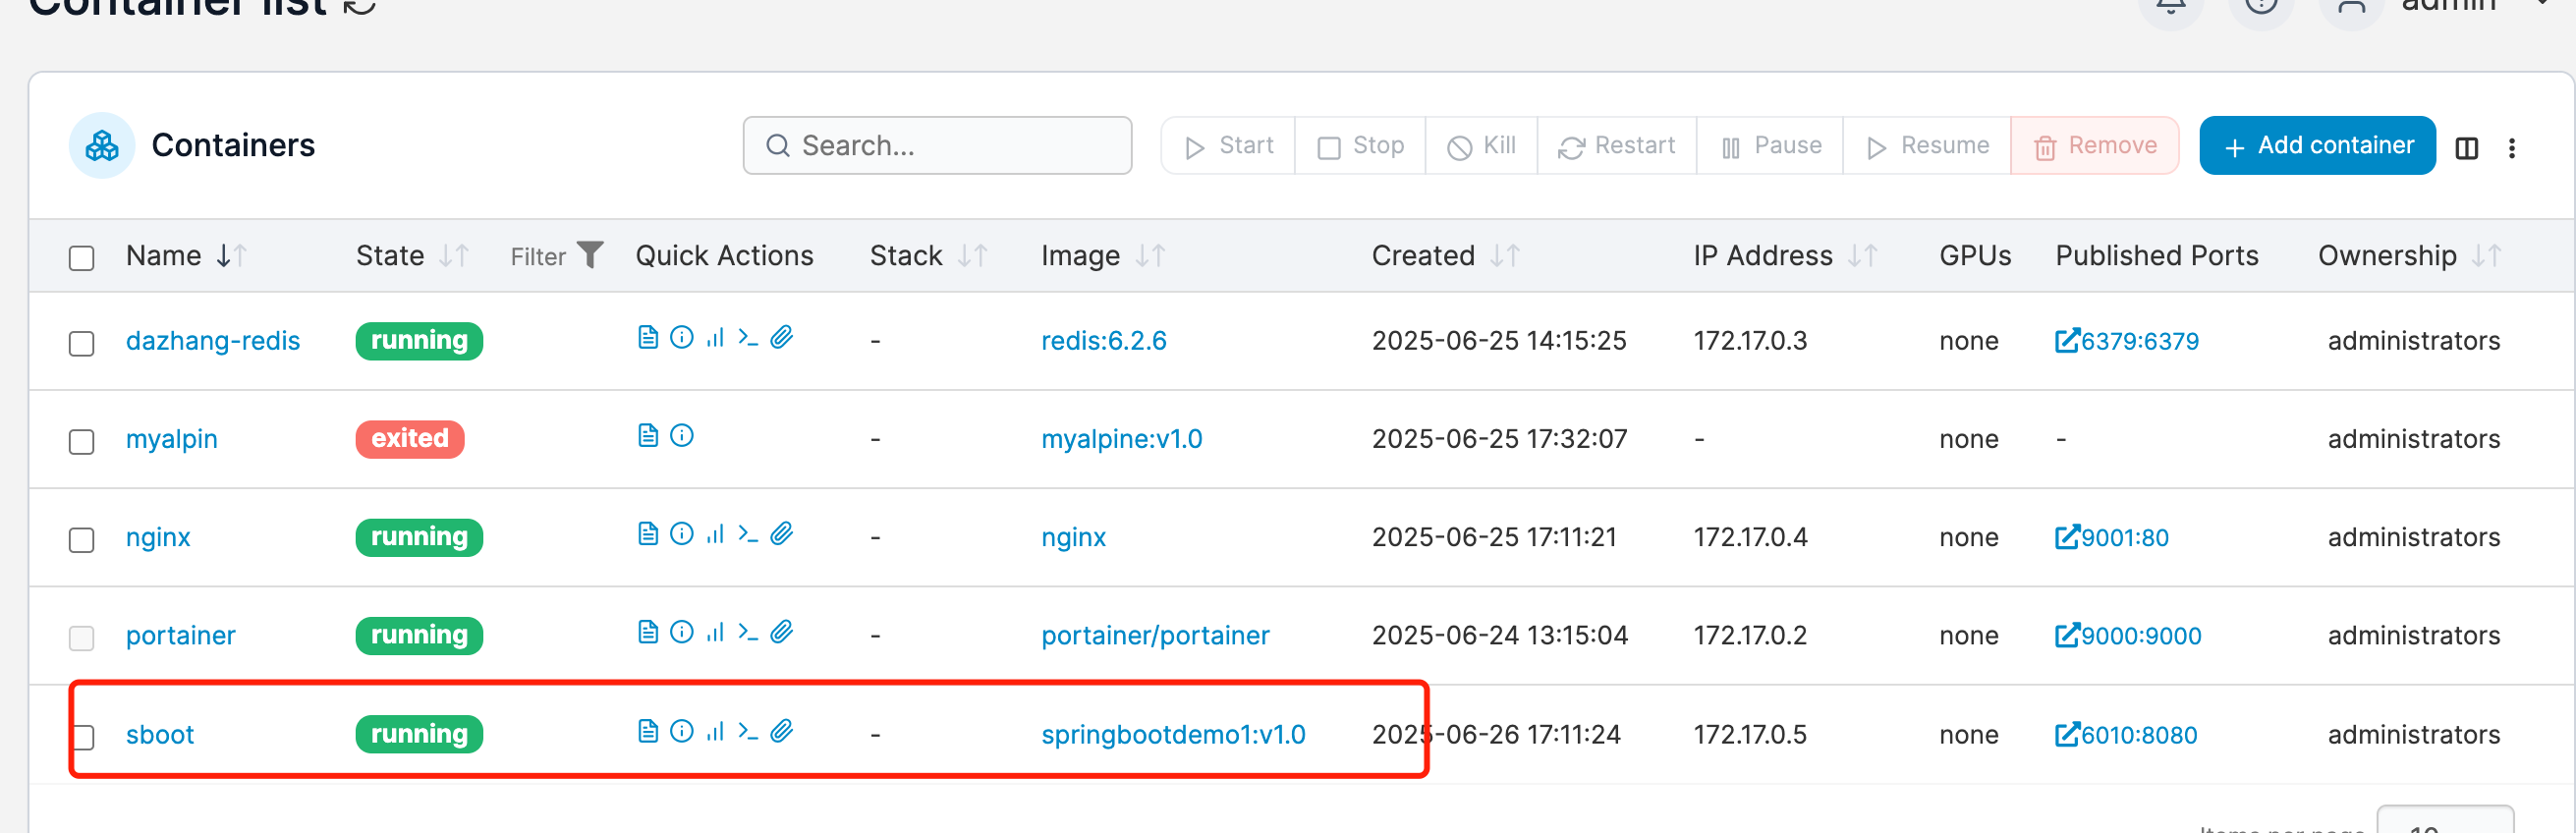Open myalpin container details
The height and width of the screenshot is (833, 2576).
(172, 439)
